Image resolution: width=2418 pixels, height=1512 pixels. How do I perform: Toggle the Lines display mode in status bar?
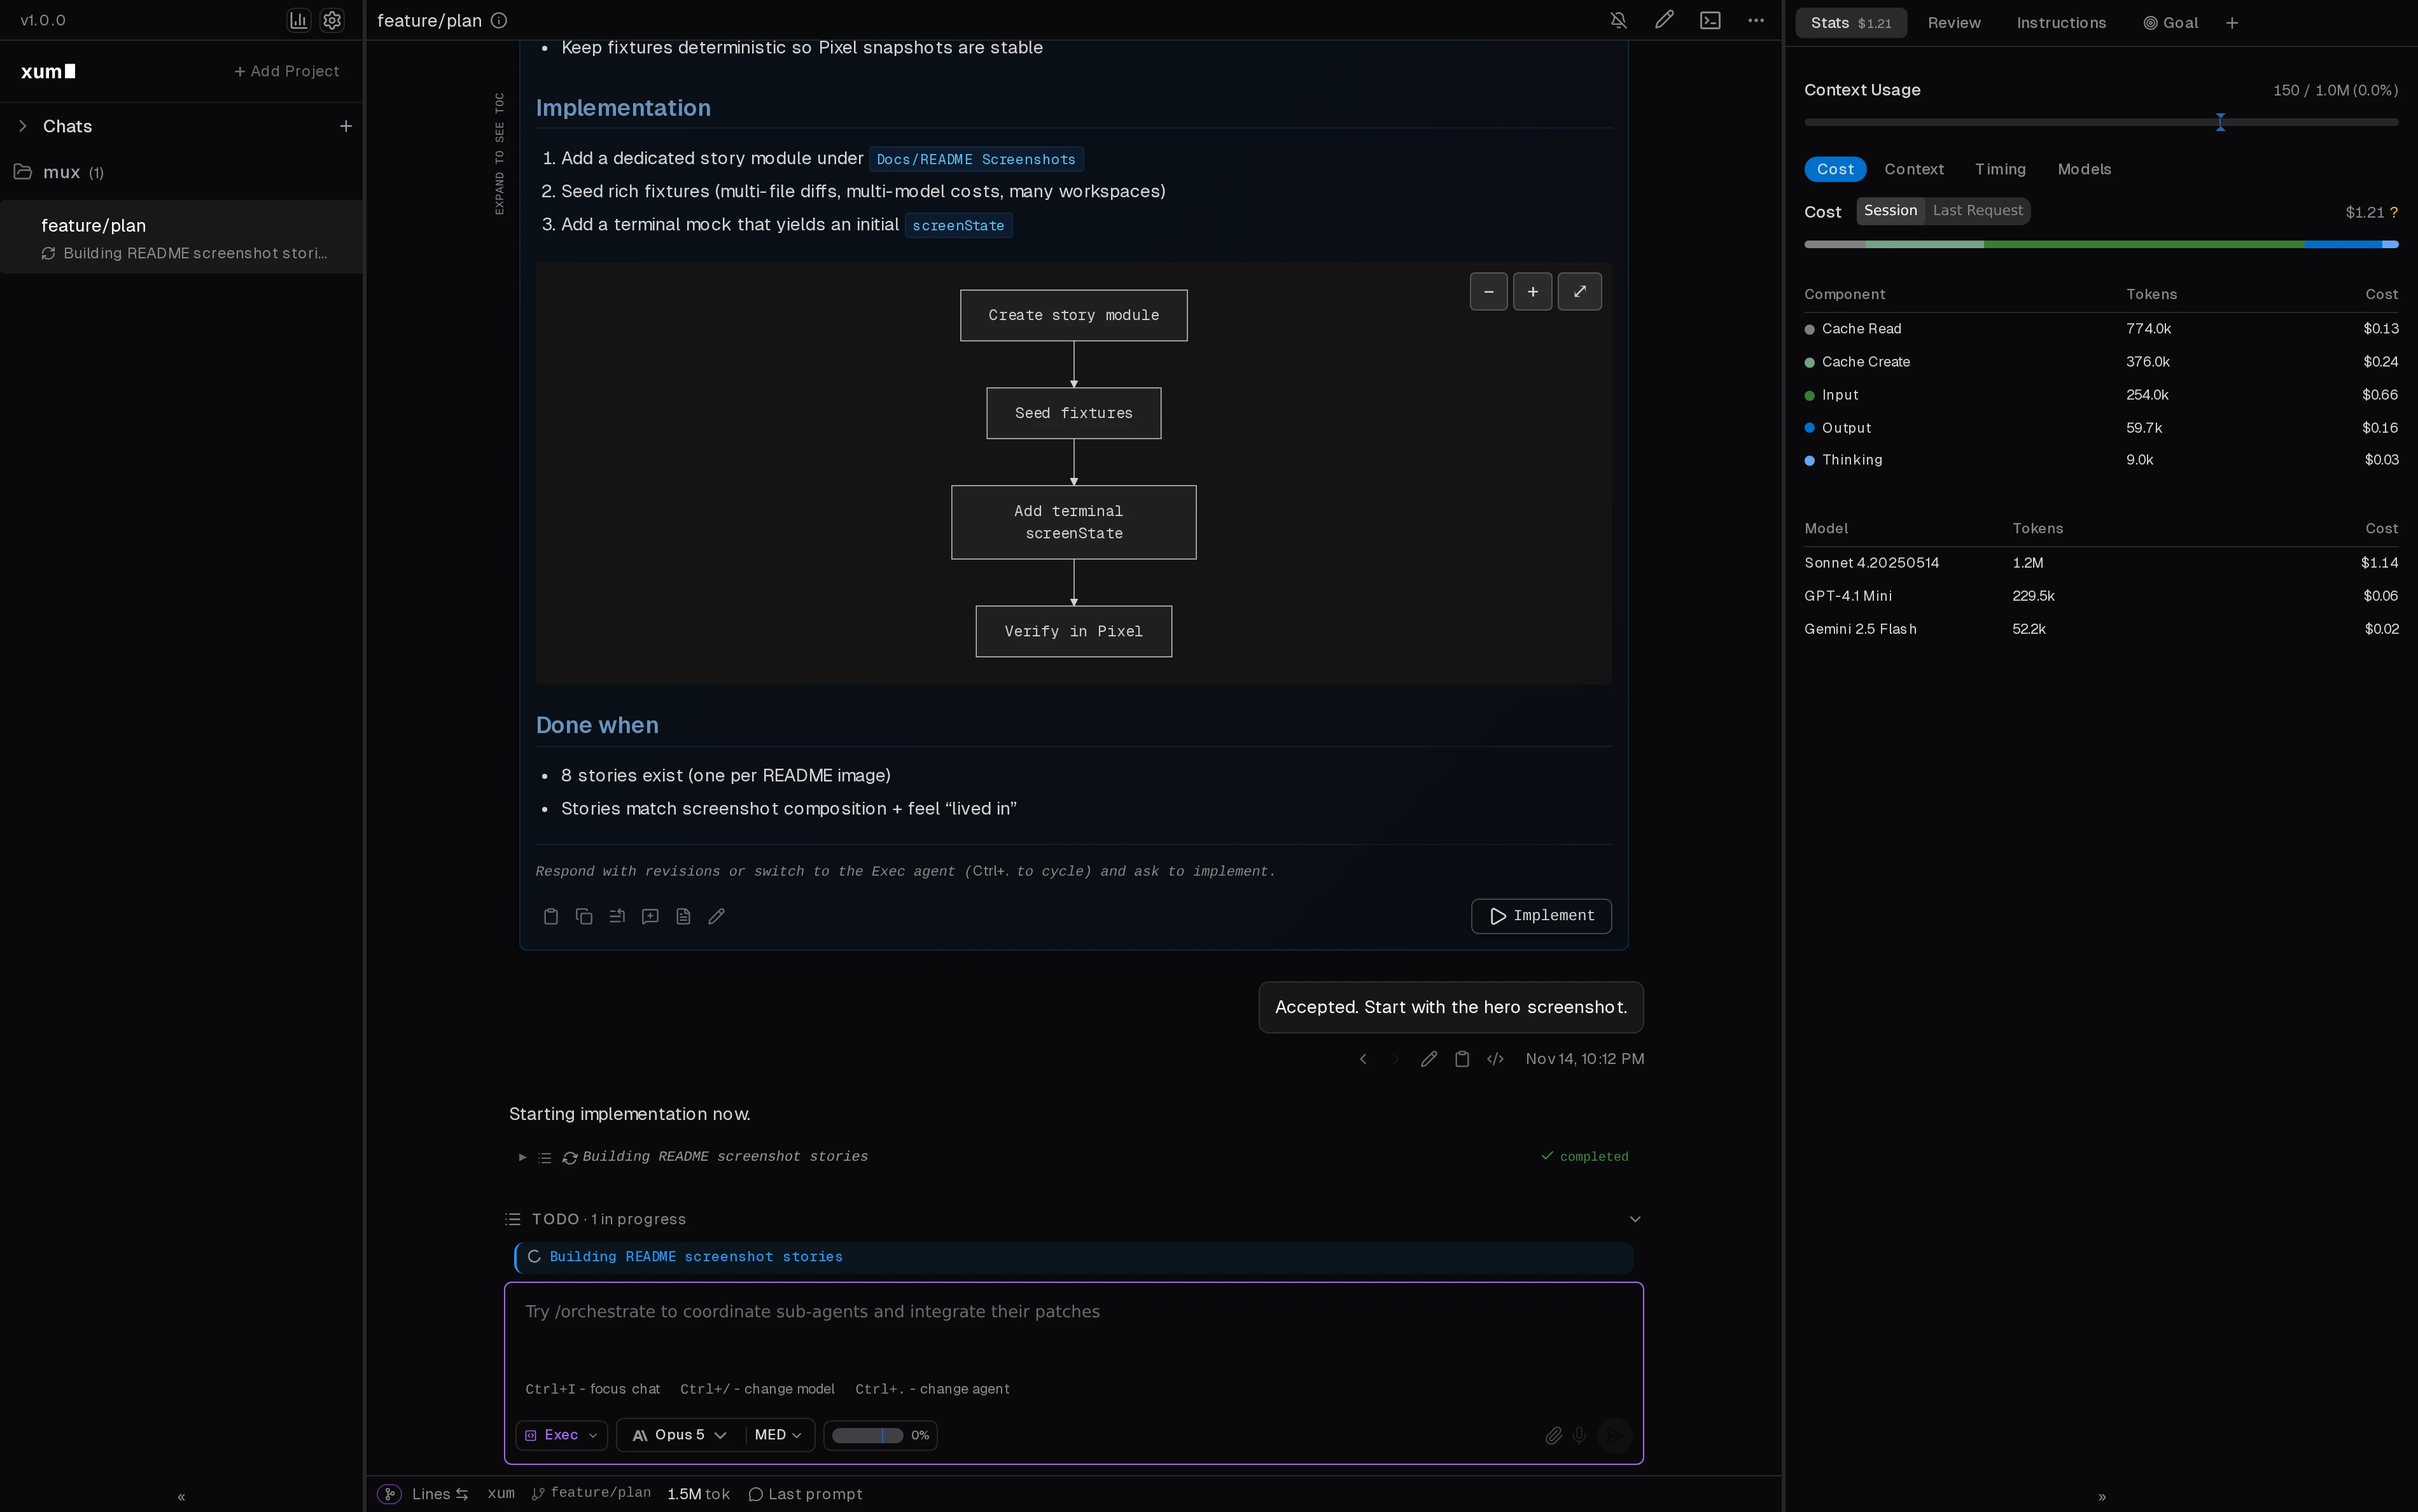click(440, 1494)
